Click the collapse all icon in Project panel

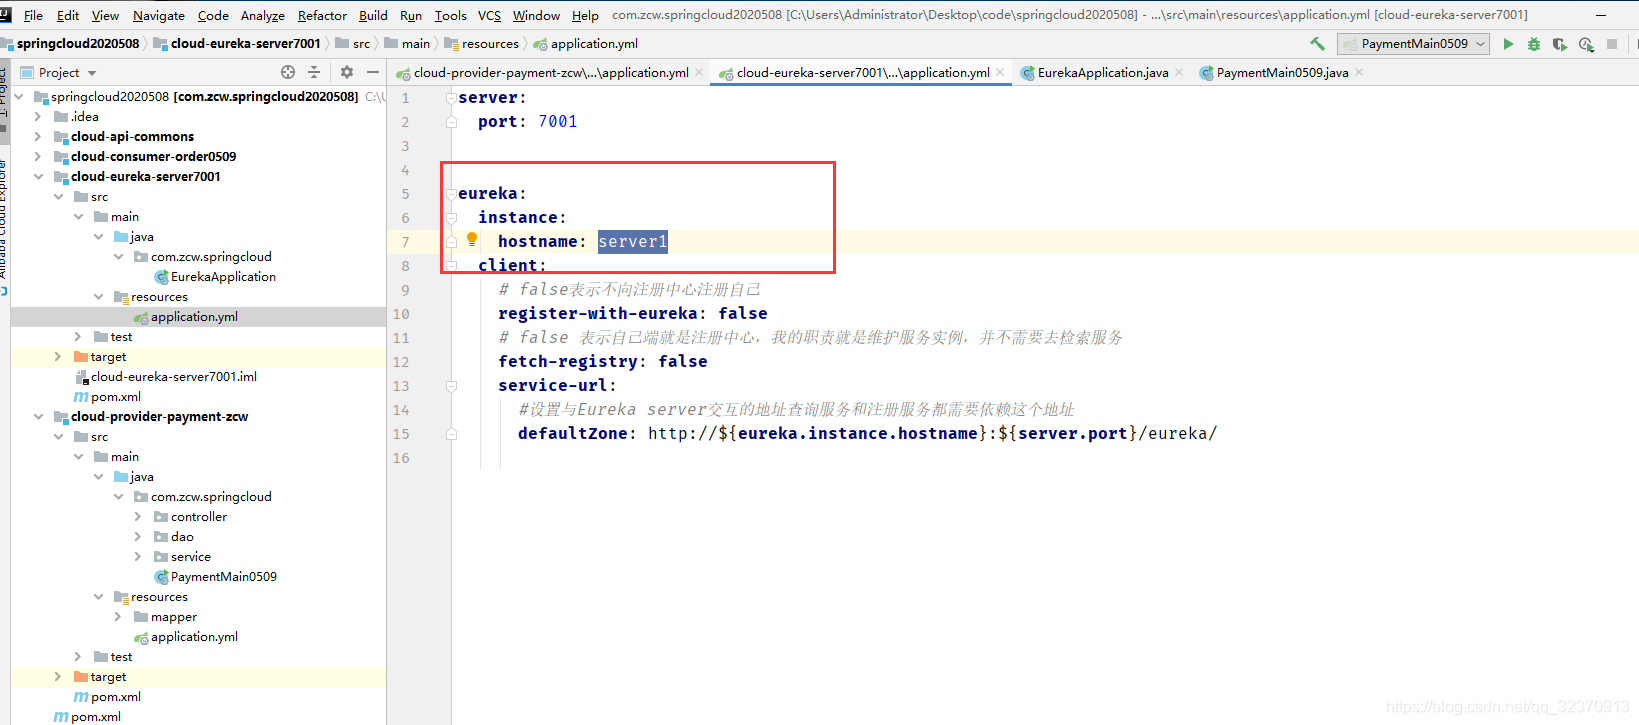(314, 72)
